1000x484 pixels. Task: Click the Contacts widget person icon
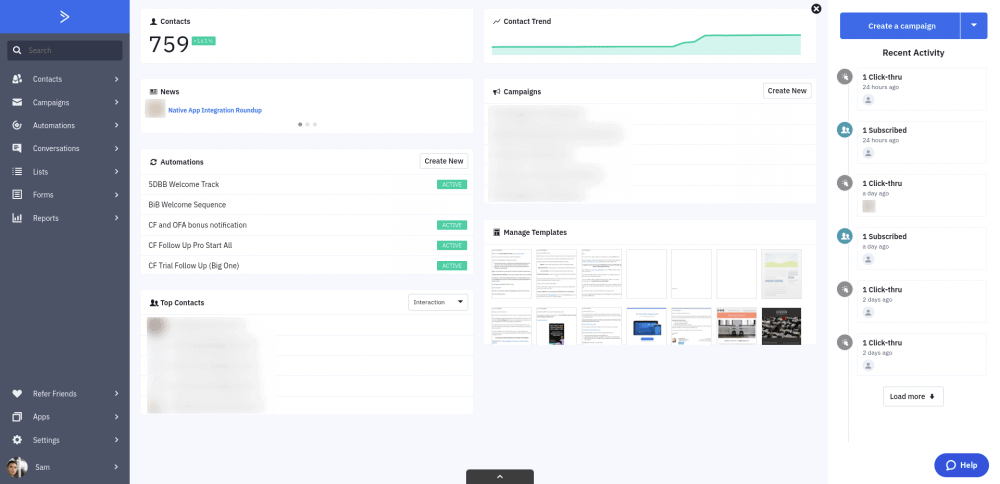click(153, 21)
